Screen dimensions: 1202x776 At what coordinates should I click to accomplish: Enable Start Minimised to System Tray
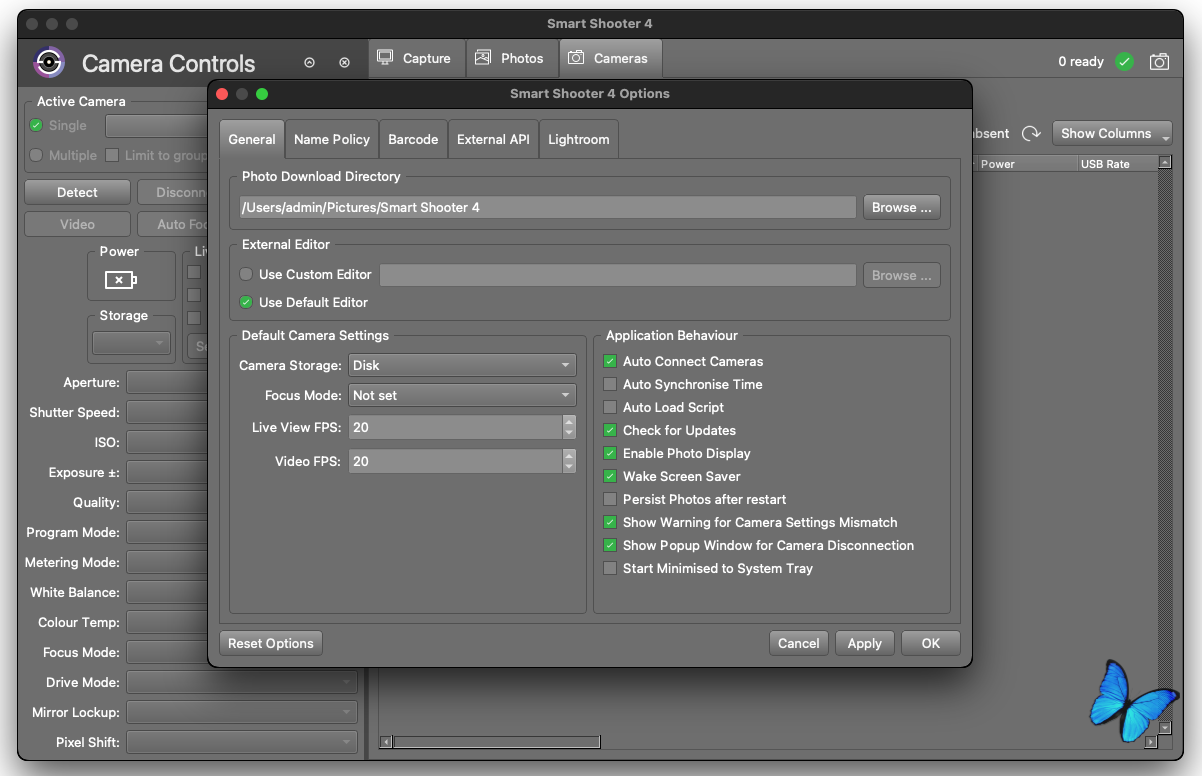pyautogui.click(x=610, y=568)
